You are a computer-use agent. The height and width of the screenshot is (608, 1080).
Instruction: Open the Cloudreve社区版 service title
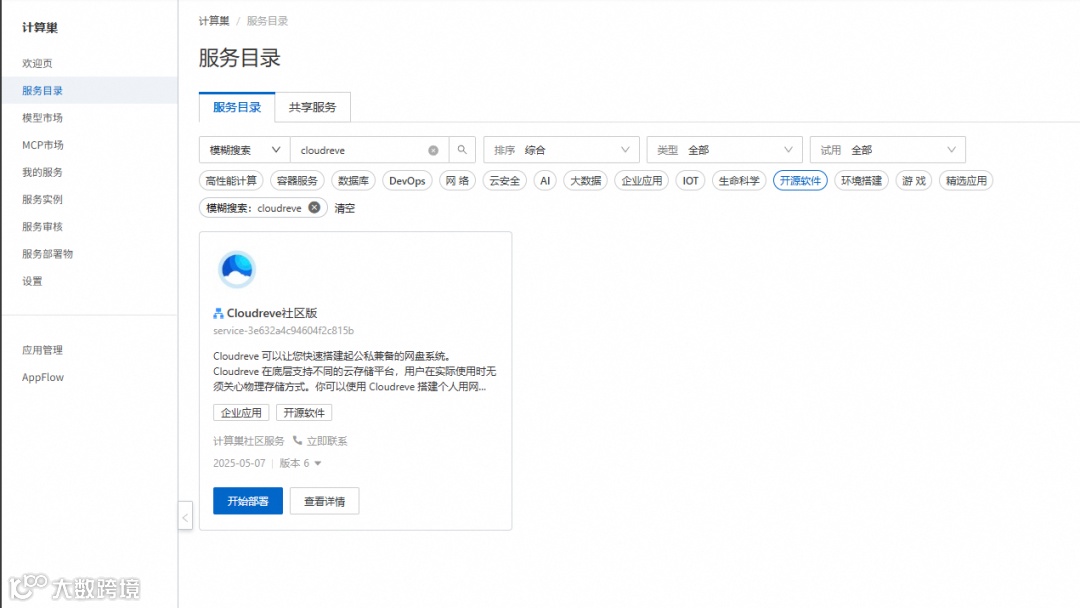click(x=272, y=313)
